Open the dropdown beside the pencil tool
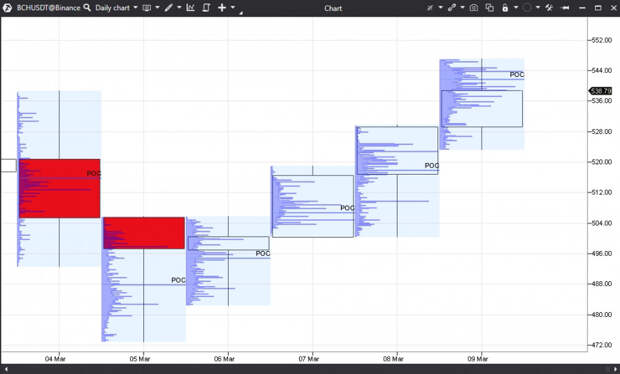This screenshot has height=374, width=620. pos(179,7)
